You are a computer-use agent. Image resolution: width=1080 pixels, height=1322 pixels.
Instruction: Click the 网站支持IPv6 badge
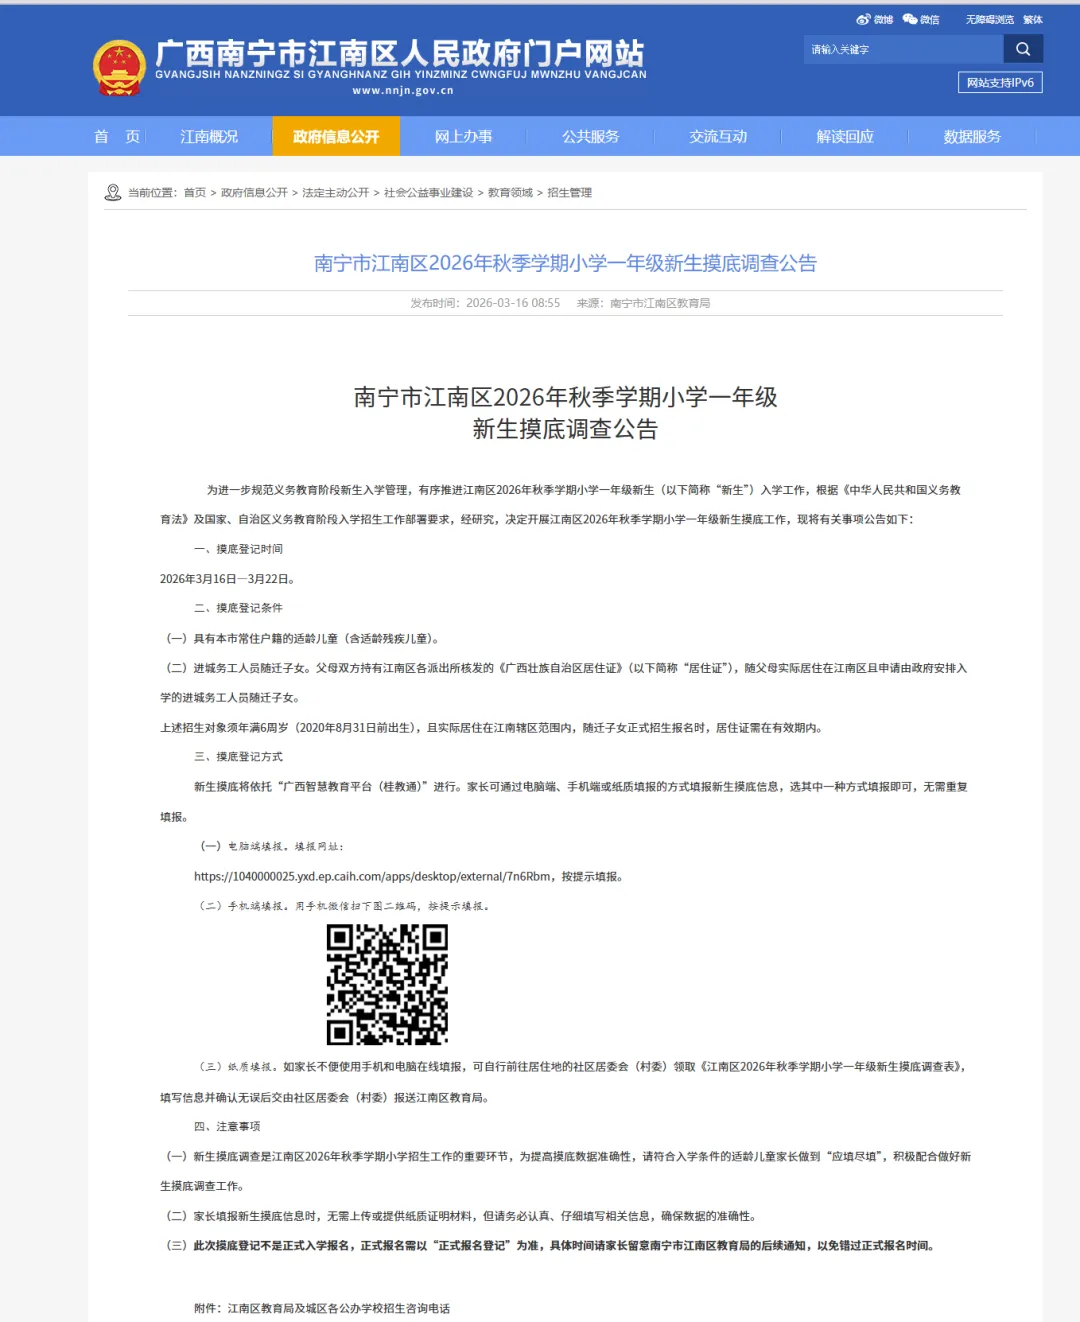(1000, 83)
